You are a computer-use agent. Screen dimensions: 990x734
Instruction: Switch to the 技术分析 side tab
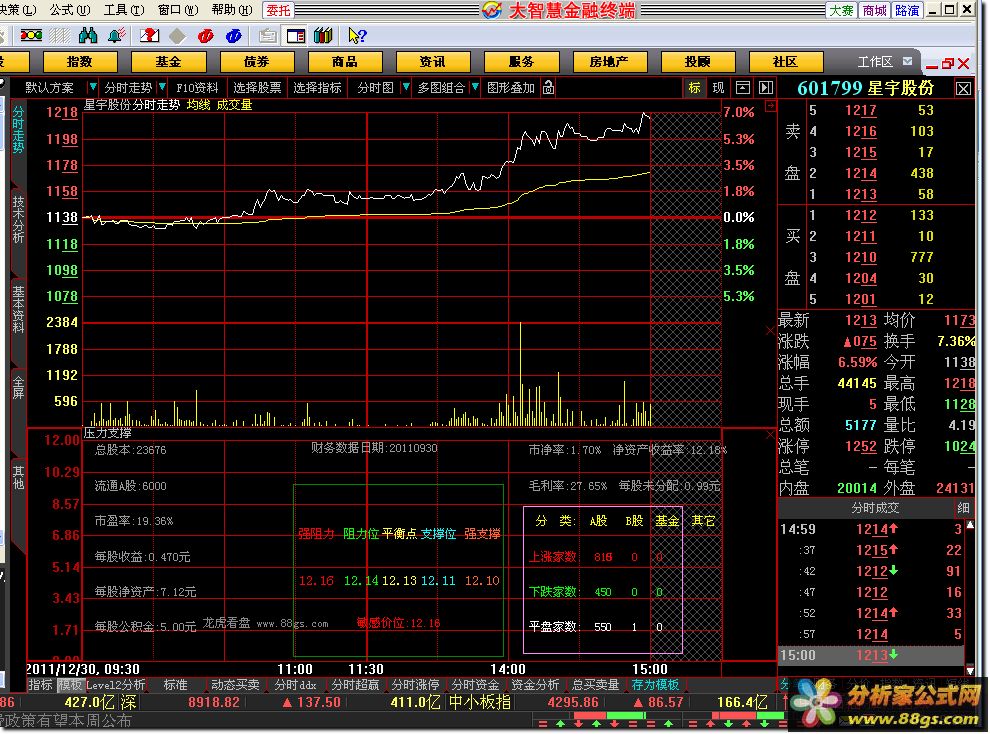[x=18, y=219]
